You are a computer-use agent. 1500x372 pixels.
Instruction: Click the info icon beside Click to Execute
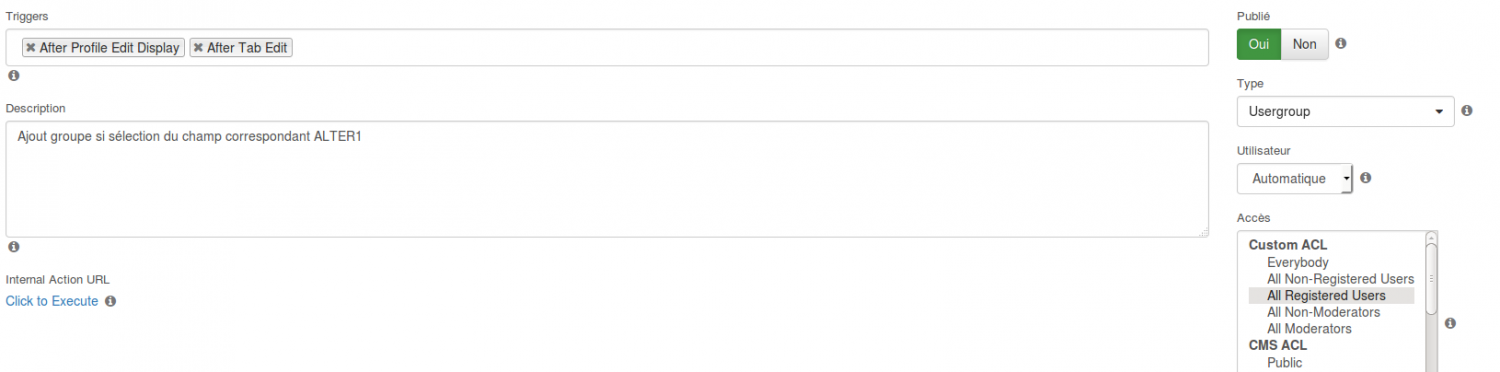110,301
